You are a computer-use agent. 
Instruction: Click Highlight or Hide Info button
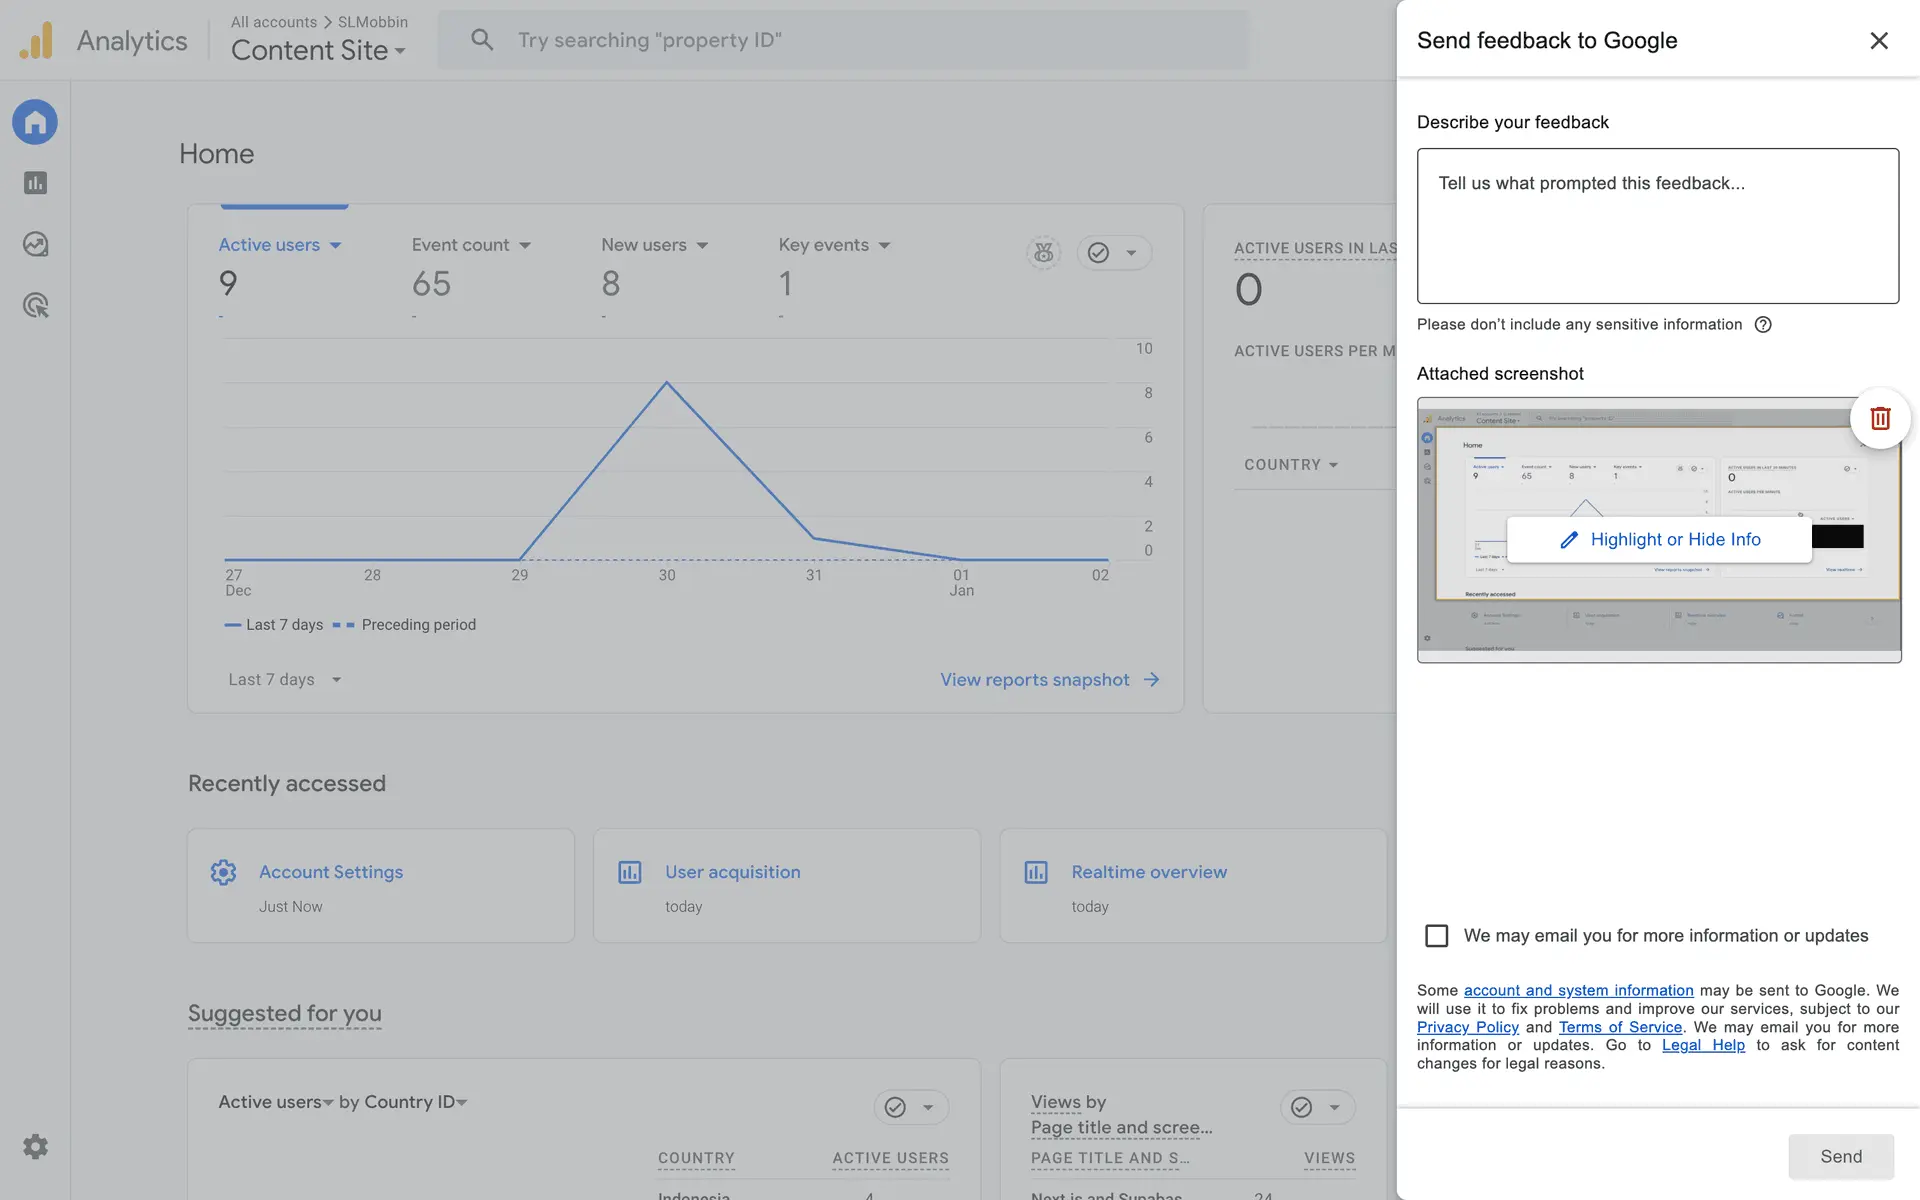click(x=1659, y=539)
